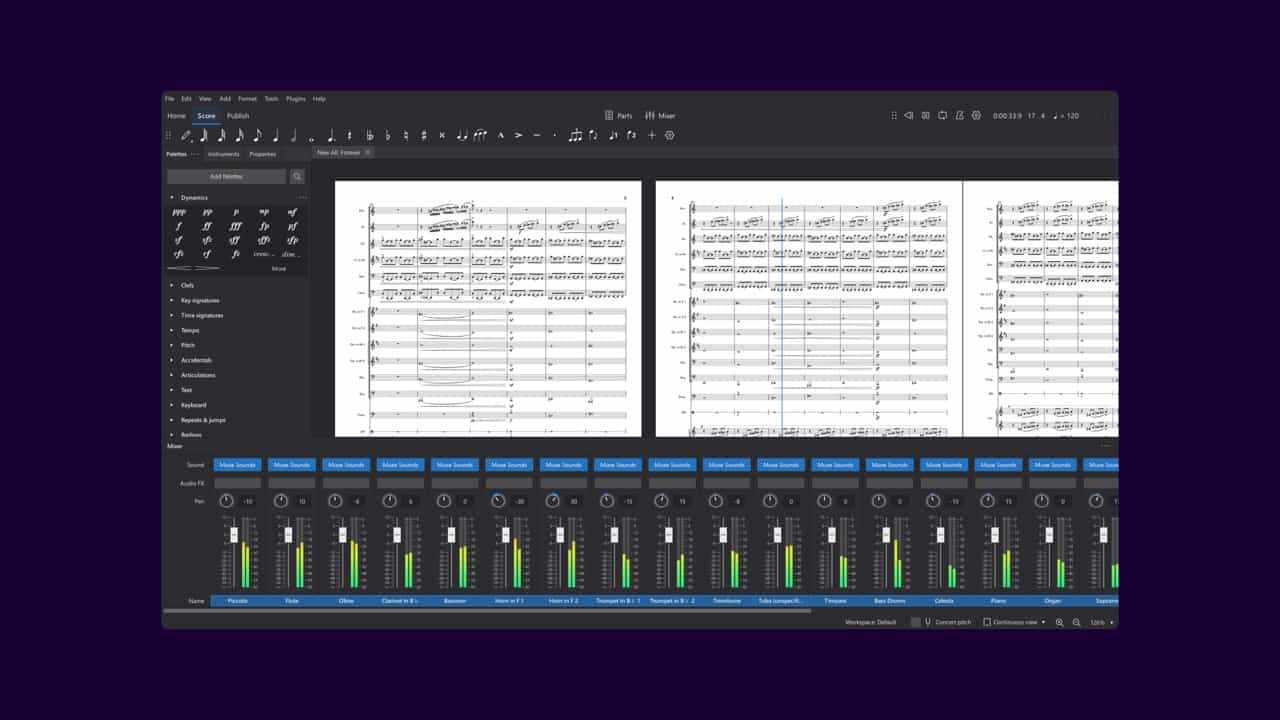Toggle the pencil note input mode

click(x=185, y=135)
